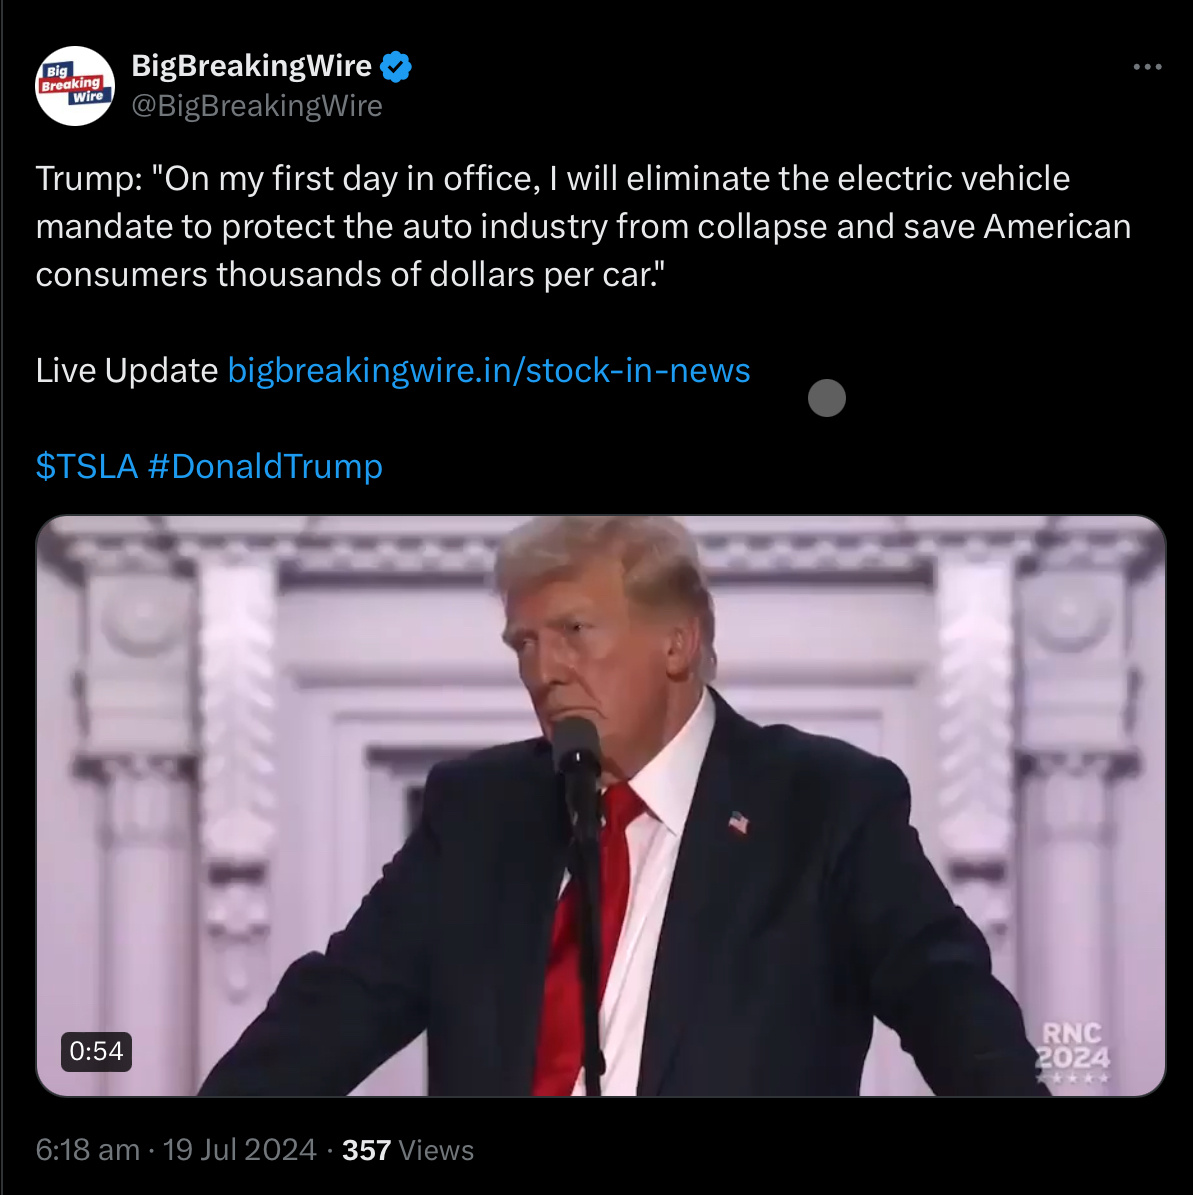The height and width of the screenshot is (1195, 1193).
Task: Click the RNC 2024 watermark in video
Action: (x=1072, y=1052)
